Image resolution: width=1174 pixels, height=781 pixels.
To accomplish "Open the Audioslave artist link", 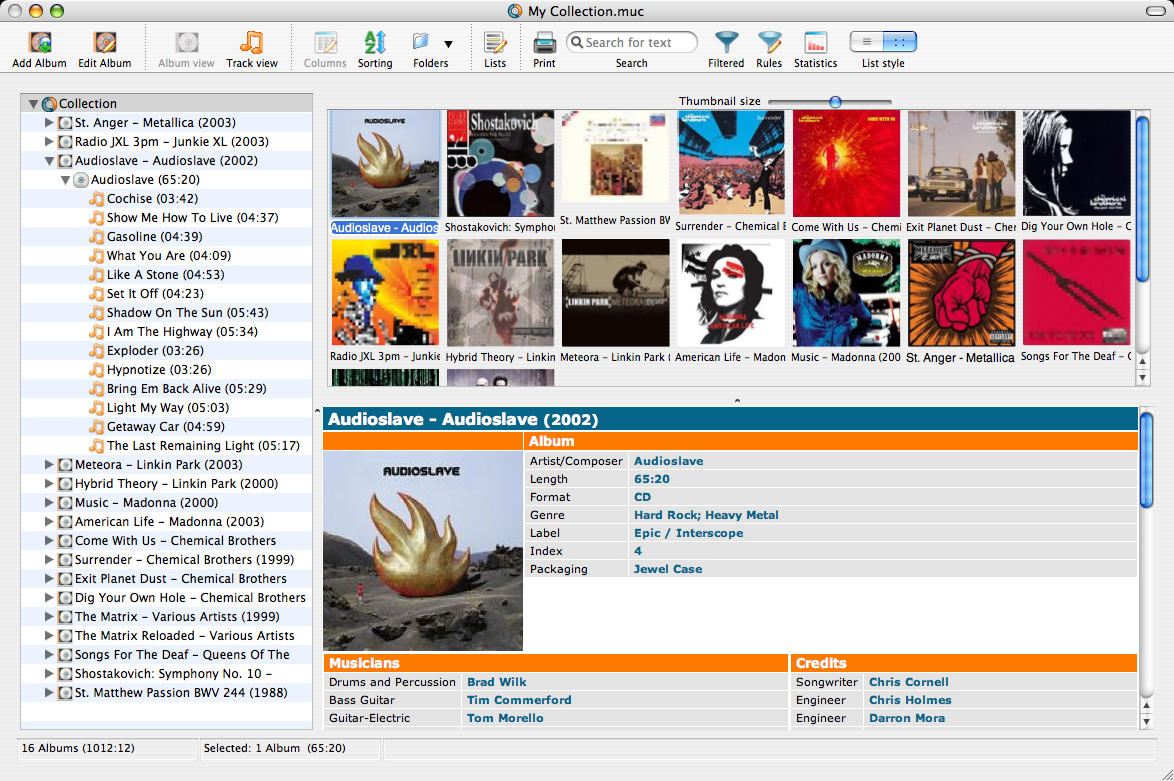I will 669,461.
